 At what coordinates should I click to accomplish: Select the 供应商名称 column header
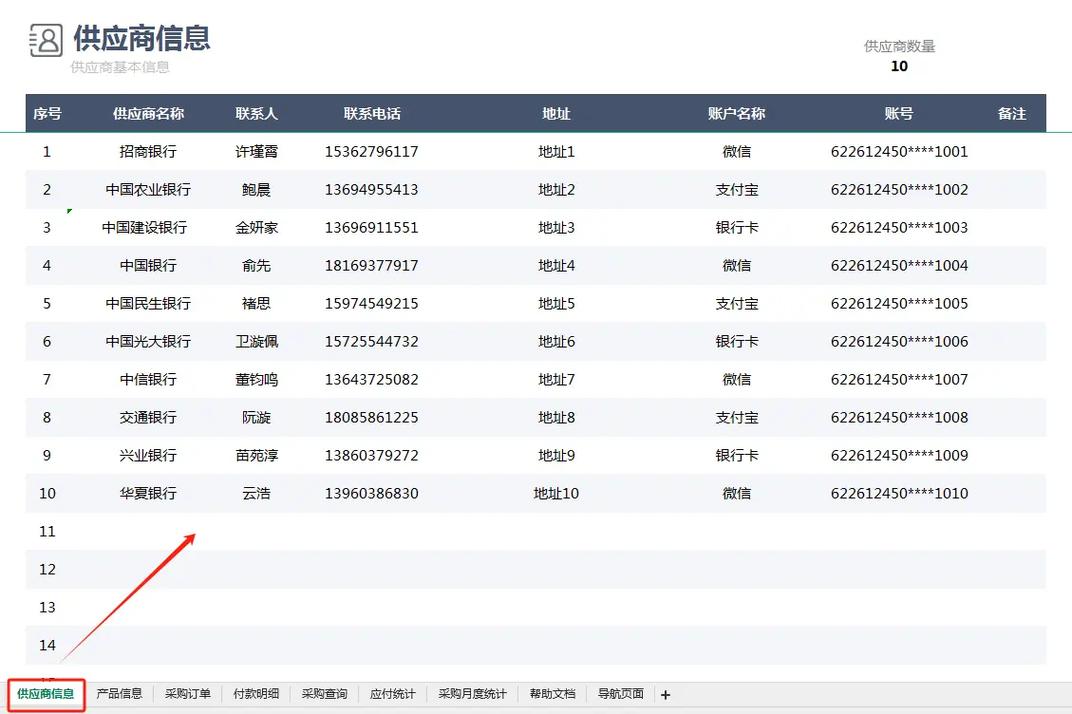(x=148, y=114)
